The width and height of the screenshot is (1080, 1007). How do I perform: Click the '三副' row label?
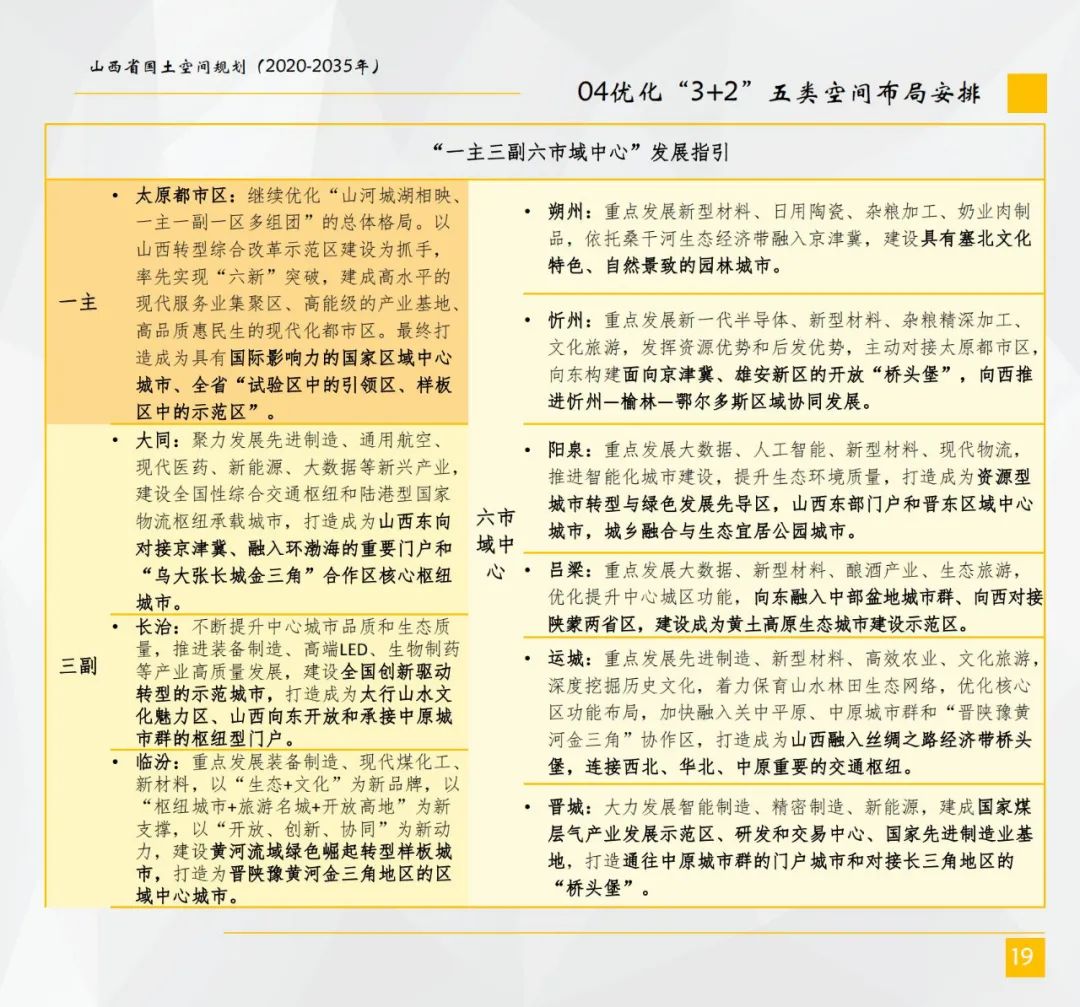(78, 665)
